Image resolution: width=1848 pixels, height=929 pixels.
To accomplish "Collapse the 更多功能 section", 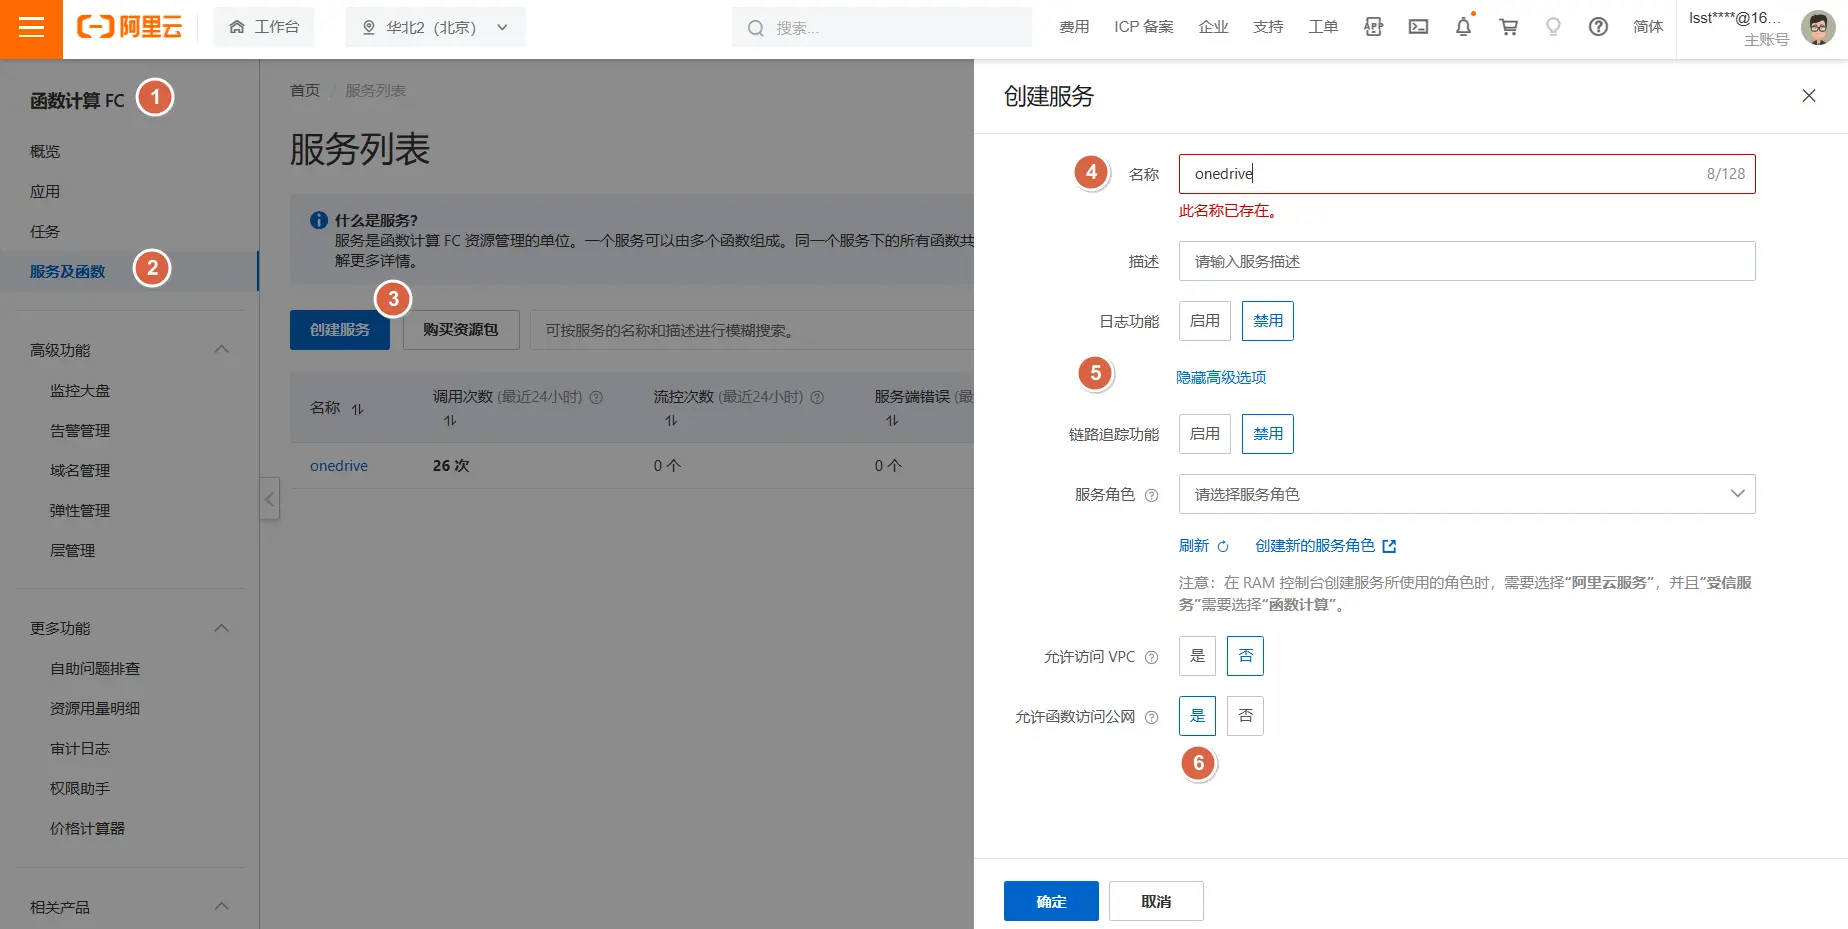I will pyautogui.click(x=222, y=628).
